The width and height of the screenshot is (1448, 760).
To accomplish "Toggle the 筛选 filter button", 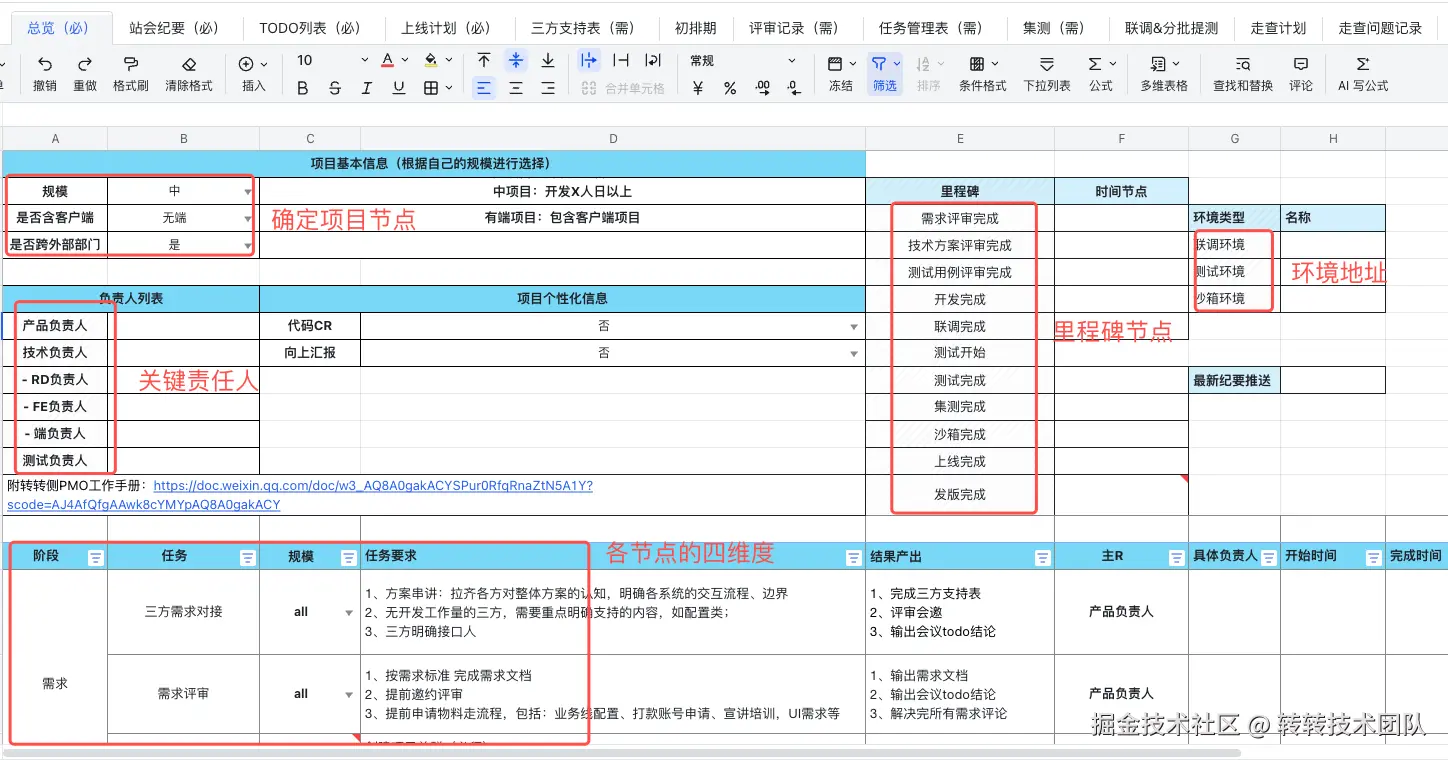I will point(885,72).
